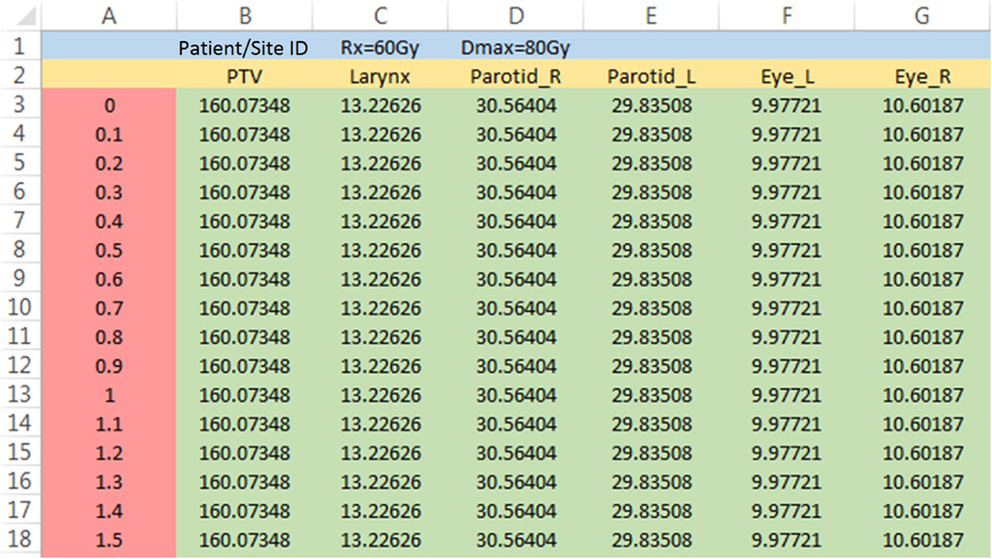Click Eye_R value 10.60187 in row 3
Viewport: 992px width, 559px height.
[x=922, y=105]
